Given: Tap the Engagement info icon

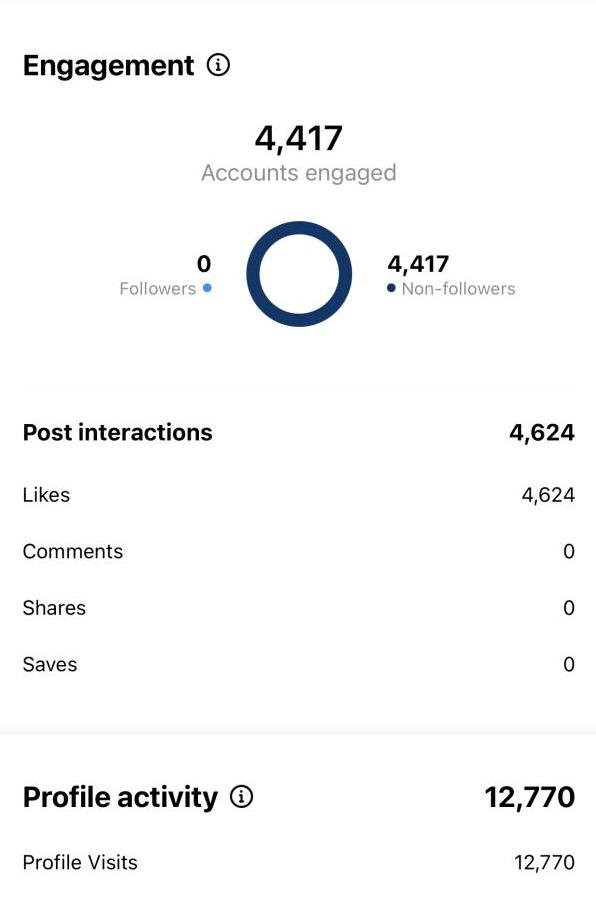Looking at the screenshot, I should point(218,65).
